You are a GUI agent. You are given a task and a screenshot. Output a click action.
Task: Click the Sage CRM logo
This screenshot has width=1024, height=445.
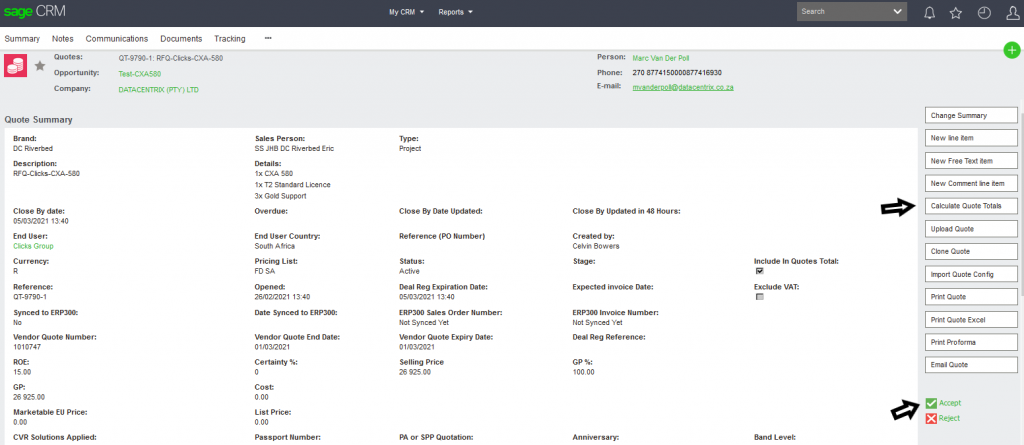[x=33, y=12]
